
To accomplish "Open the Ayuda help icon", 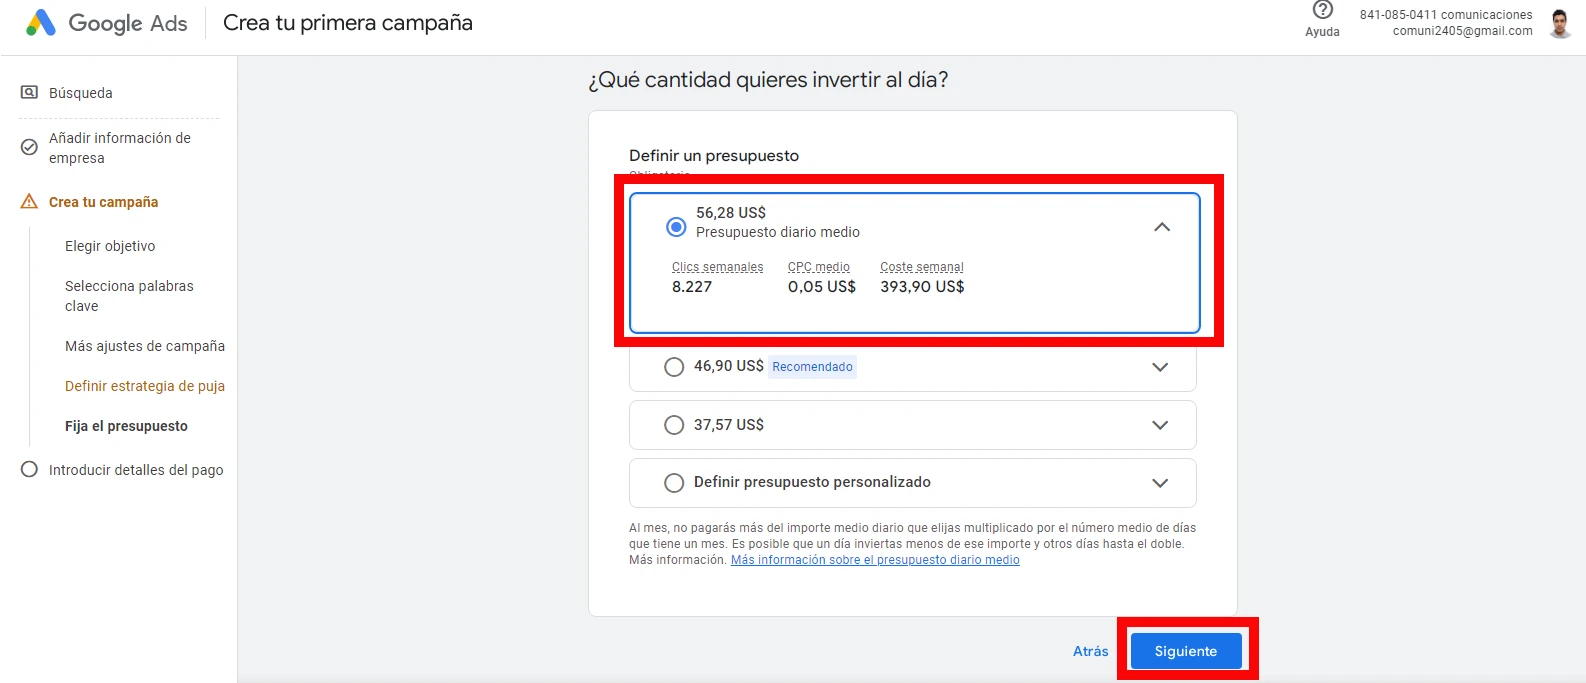I will (1322, 11).
